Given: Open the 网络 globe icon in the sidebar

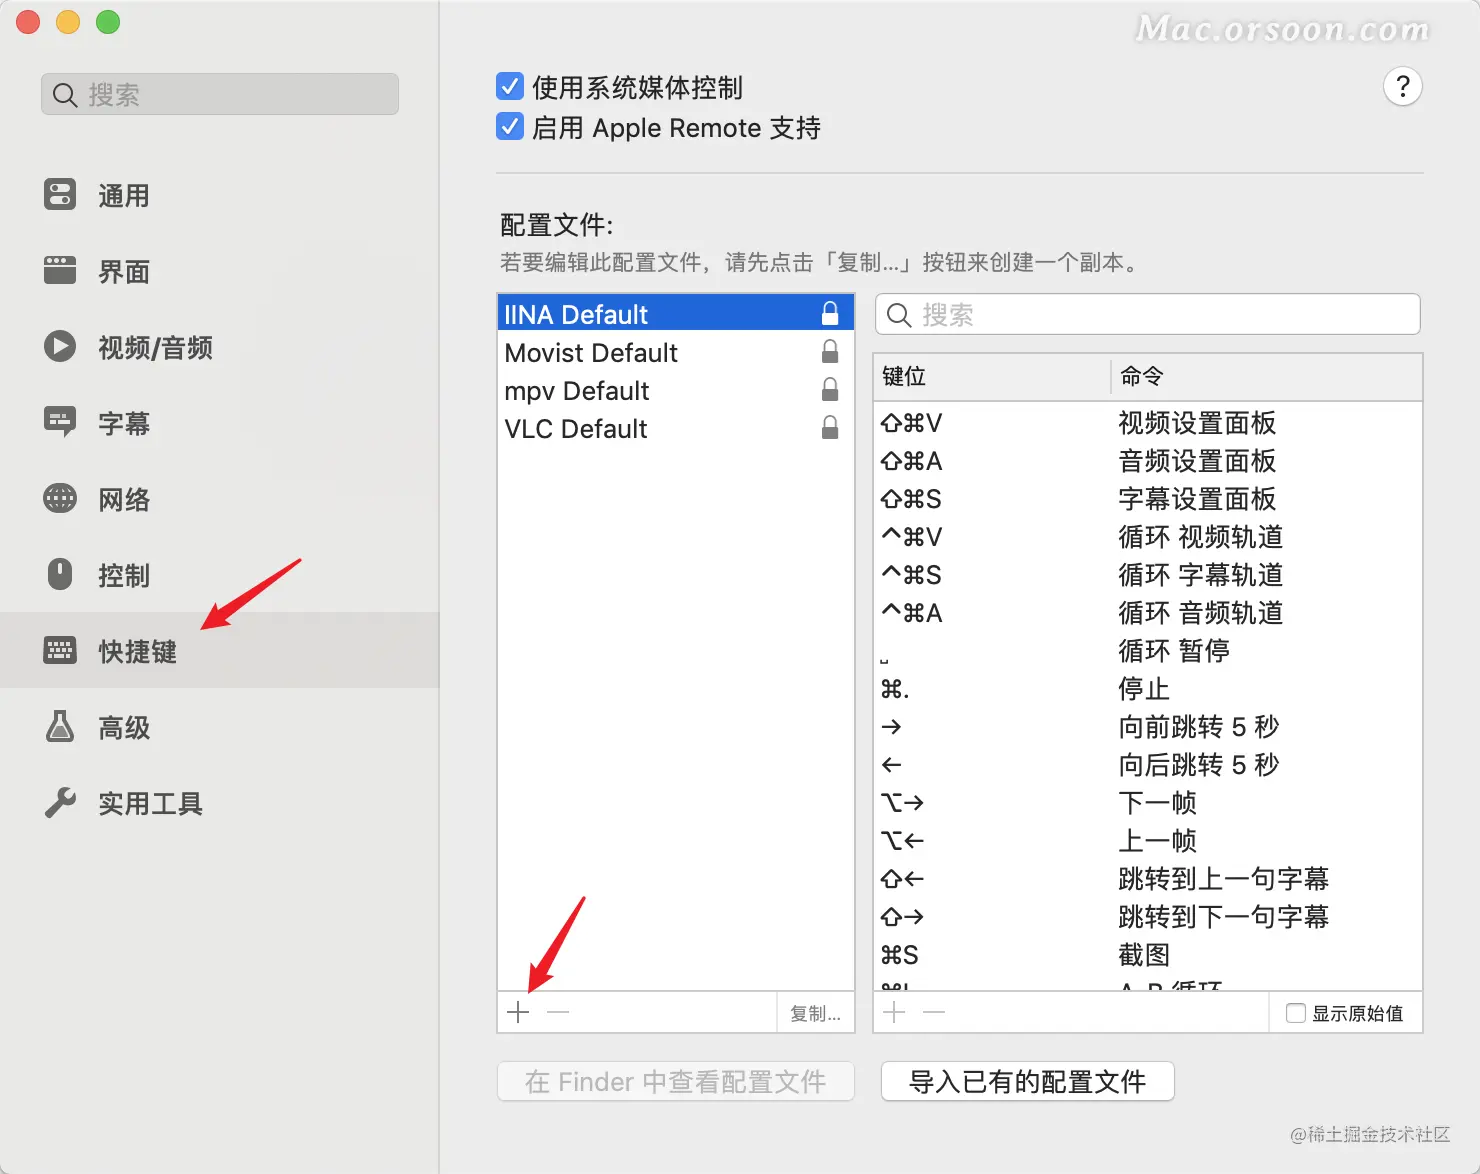Looking at the screenshot, I should pyautogui.click(x=60, y=498).
